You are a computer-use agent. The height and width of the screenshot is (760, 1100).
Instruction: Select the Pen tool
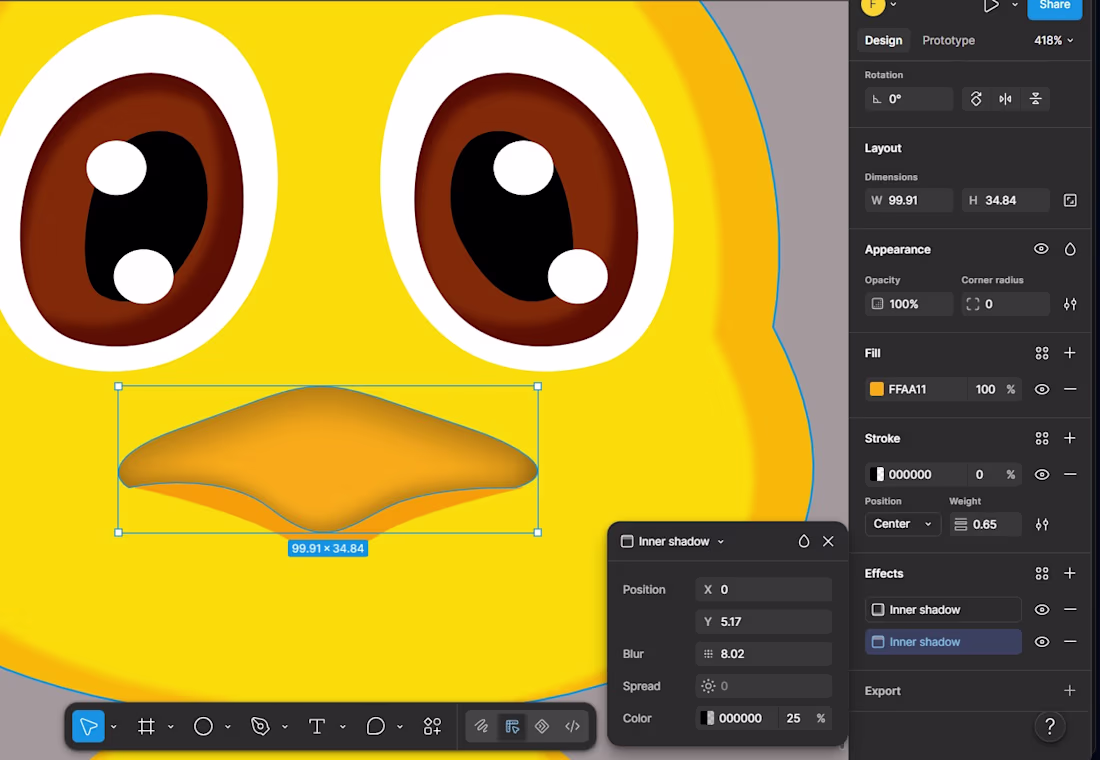pyautogui.click(x=260, y=726)
